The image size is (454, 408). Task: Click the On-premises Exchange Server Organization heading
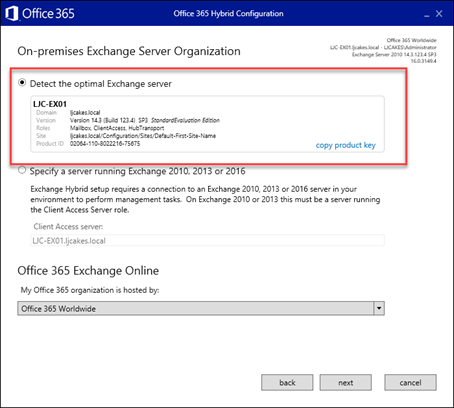(x=129, y=51)
